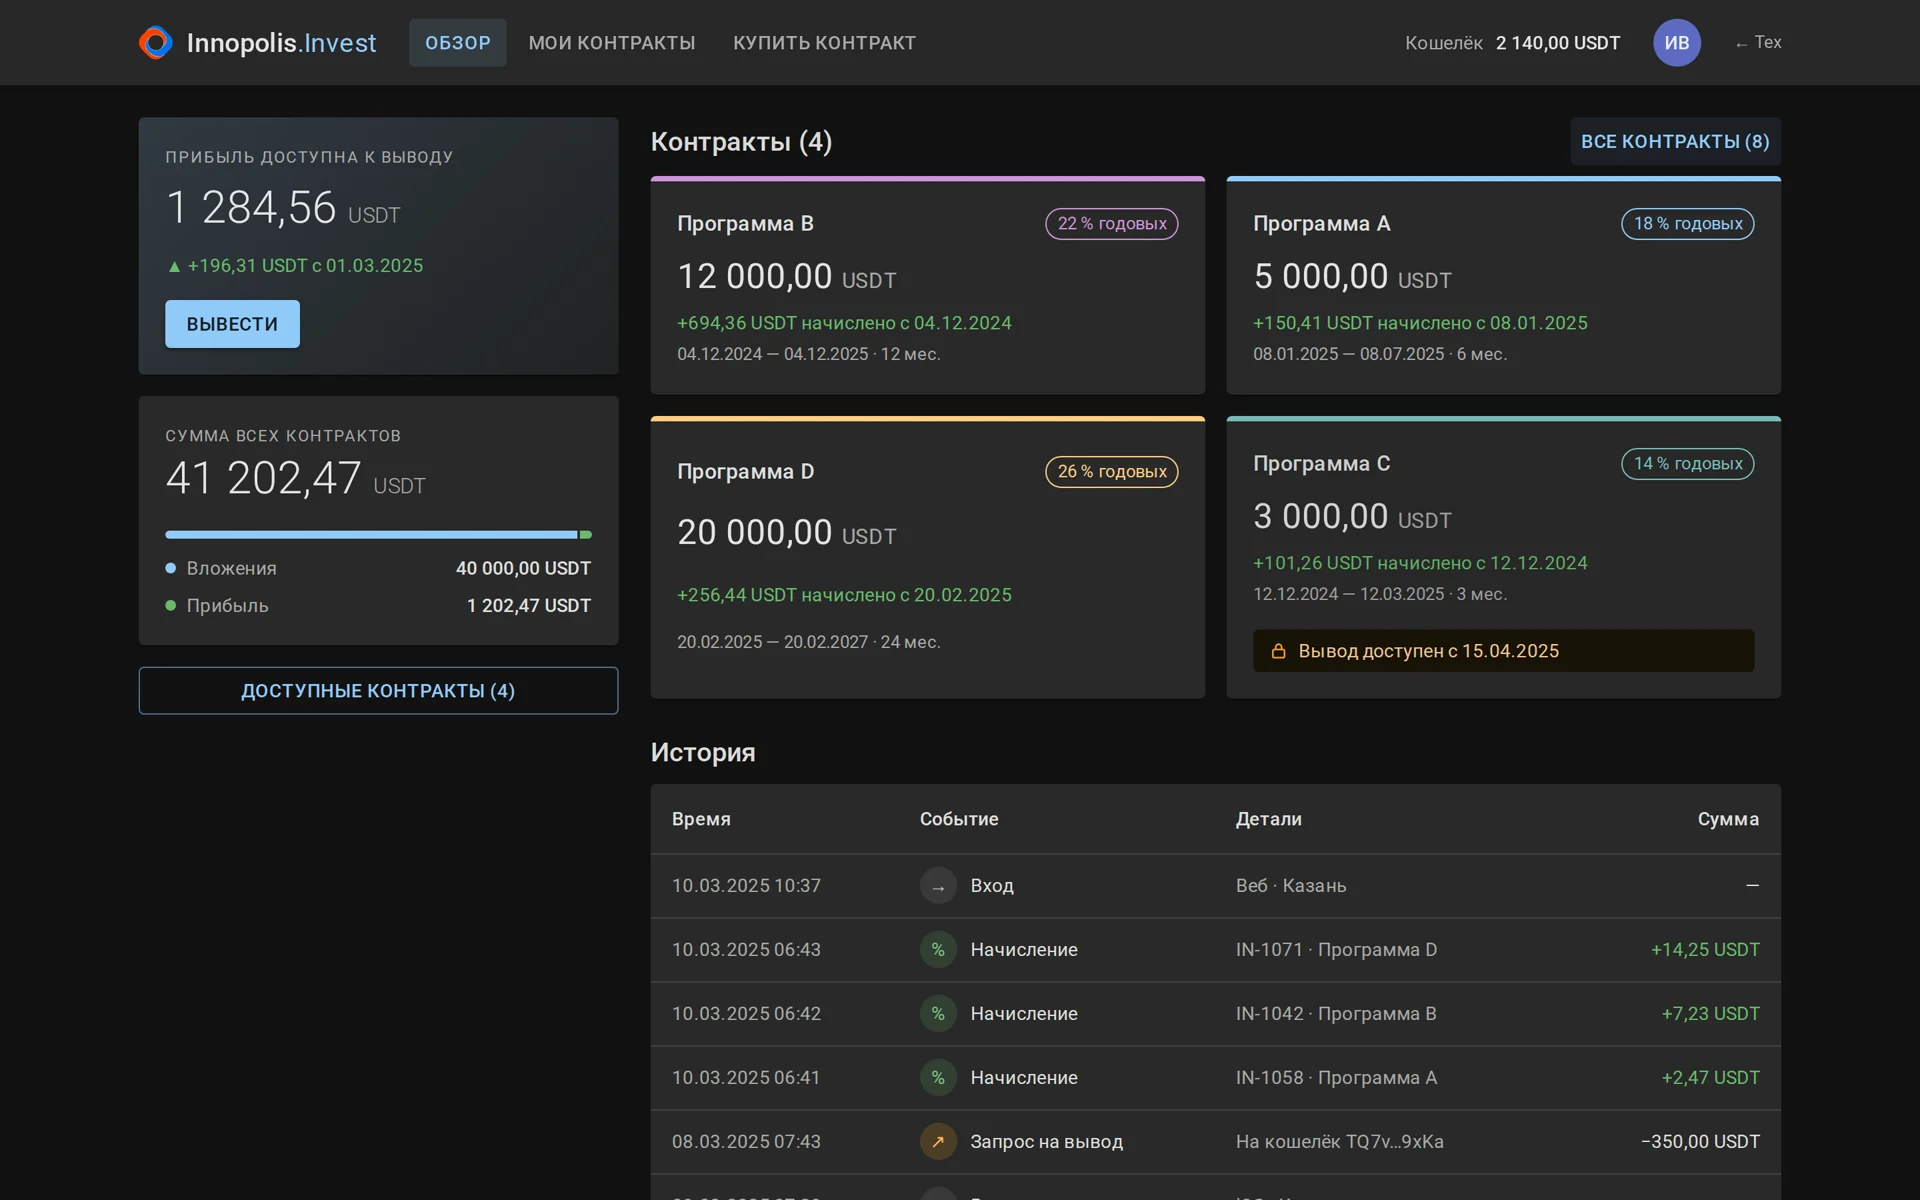Screen dimensions: 1920x1200
Task: Click the 41 202,47 USDT total sum
Action: pyautogui.click(x=295, y=478)
